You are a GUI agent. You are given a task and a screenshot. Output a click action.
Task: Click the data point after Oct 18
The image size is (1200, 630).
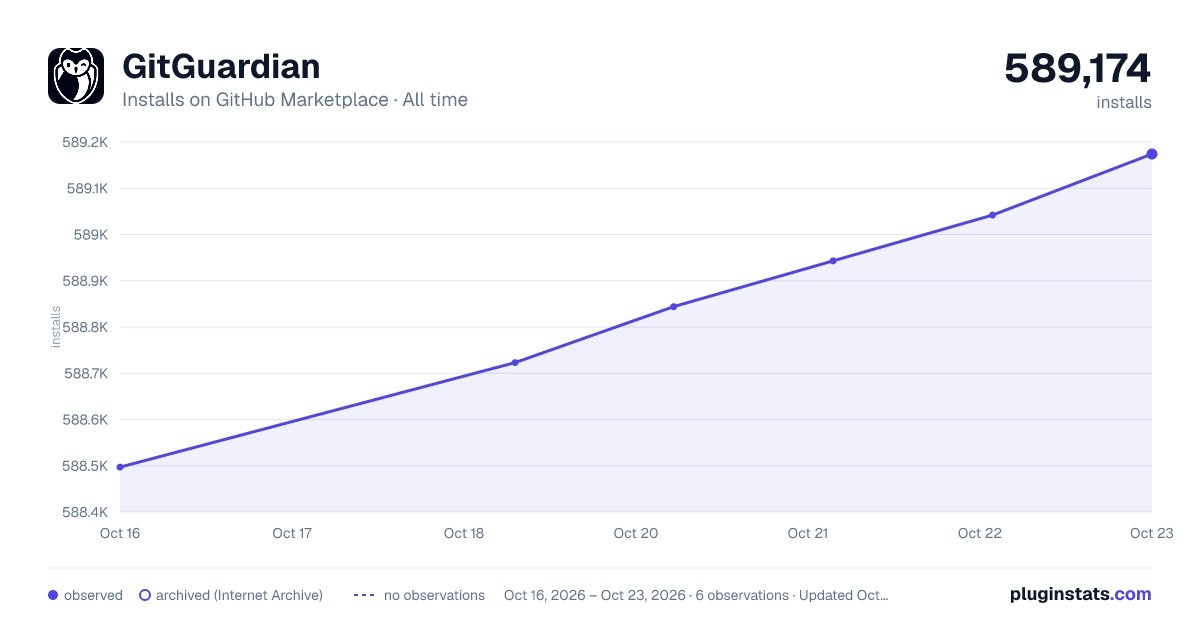pos(515,363)
